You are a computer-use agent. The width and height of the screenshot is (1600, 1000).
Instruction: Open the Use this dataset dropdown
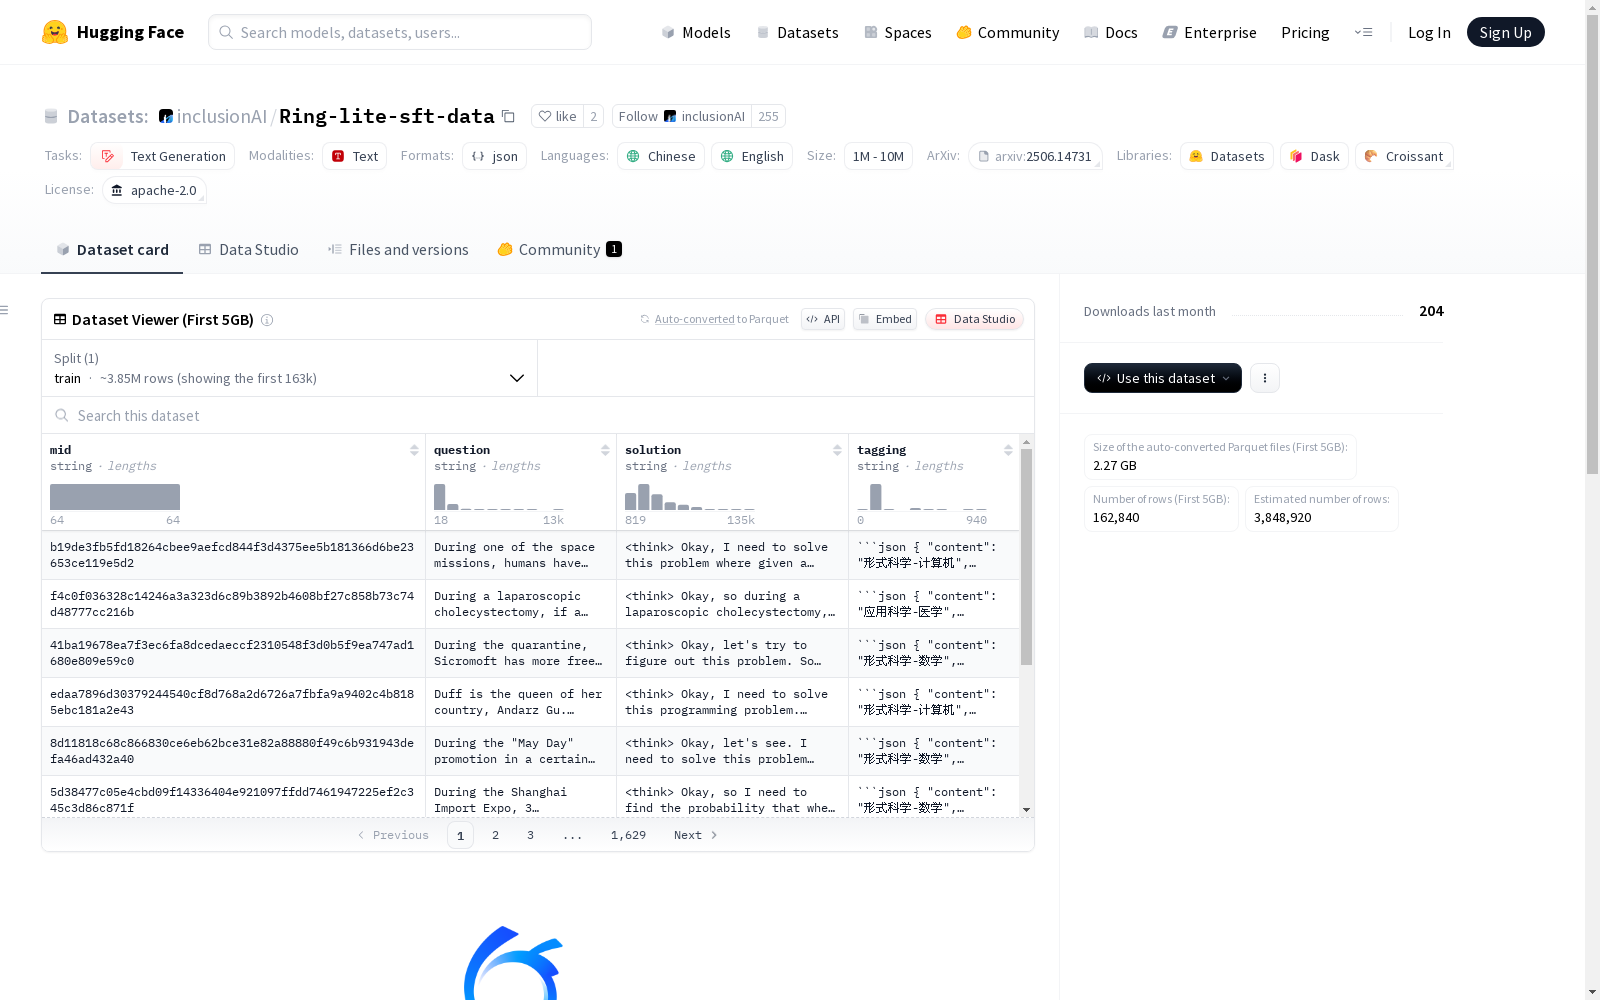pos(1163,378)
